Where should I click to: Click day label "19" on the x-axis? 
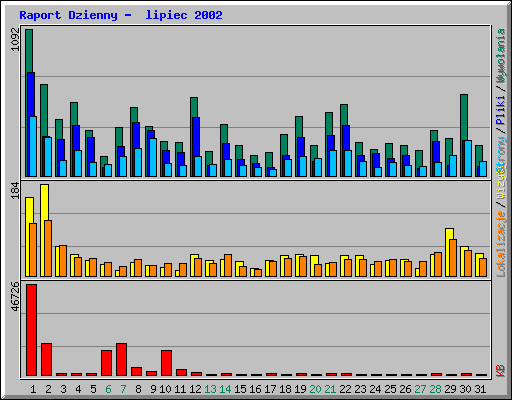[x=300, y=389]
